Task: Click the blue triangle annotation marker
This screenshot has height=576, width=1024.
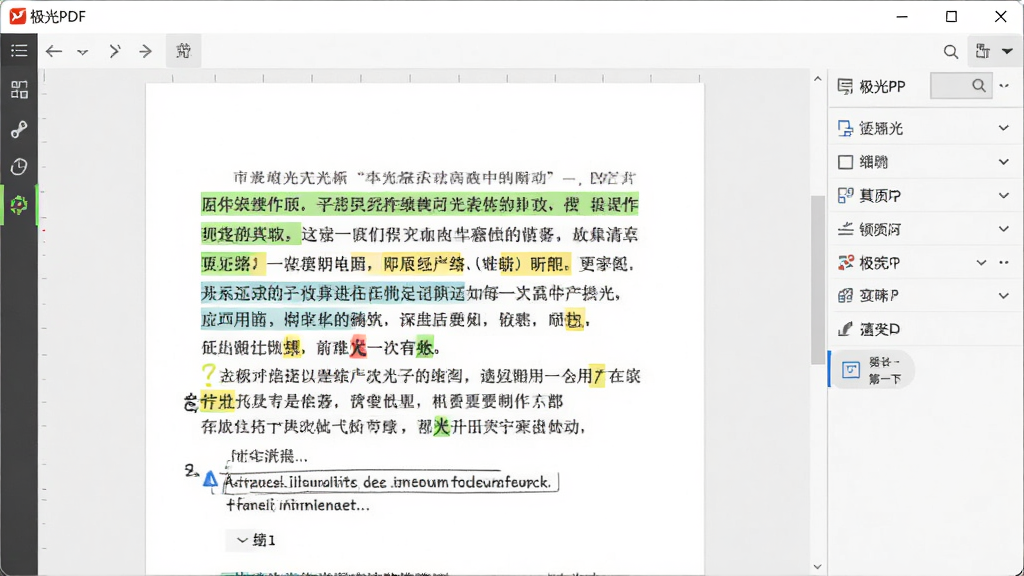Action: (x=210, y=479)
